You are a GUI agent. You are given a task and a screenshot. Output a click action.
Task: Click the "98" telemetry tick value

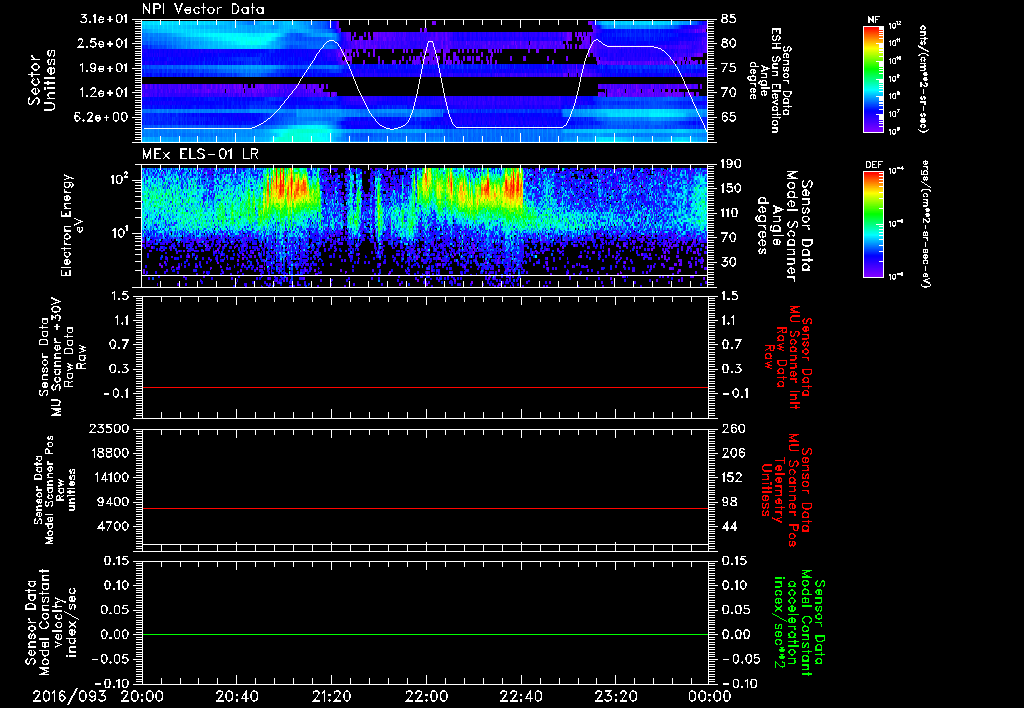point(729,502)
